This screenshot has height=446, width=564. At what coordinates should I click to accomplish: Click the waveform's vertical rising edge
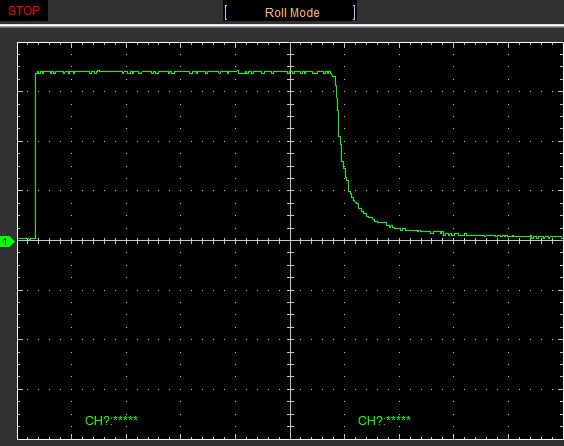36,155
